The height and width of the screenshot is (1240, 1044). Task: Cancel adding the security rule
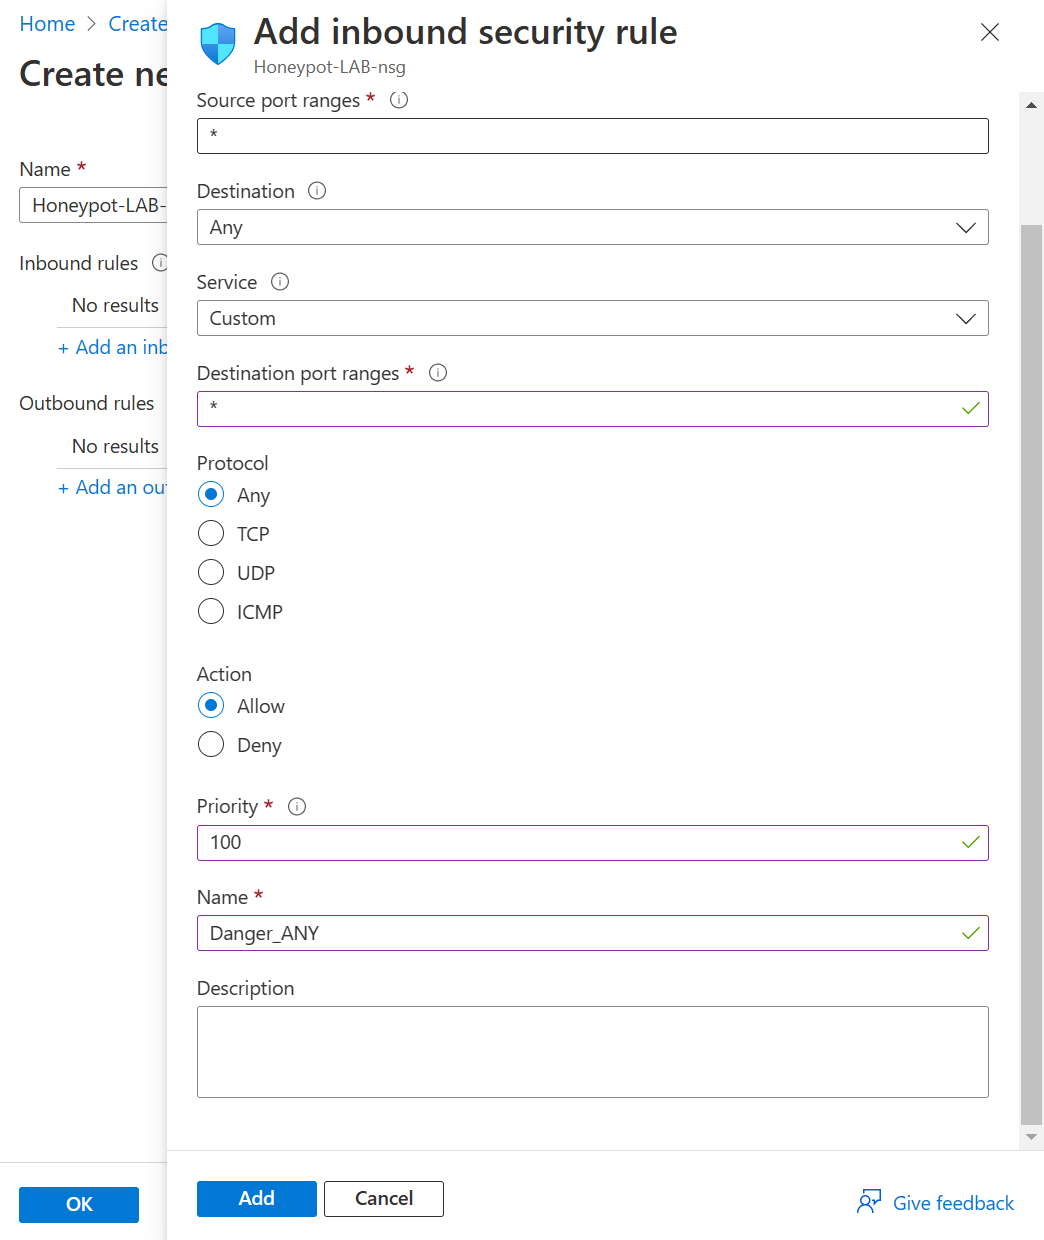pos(383,1198)
